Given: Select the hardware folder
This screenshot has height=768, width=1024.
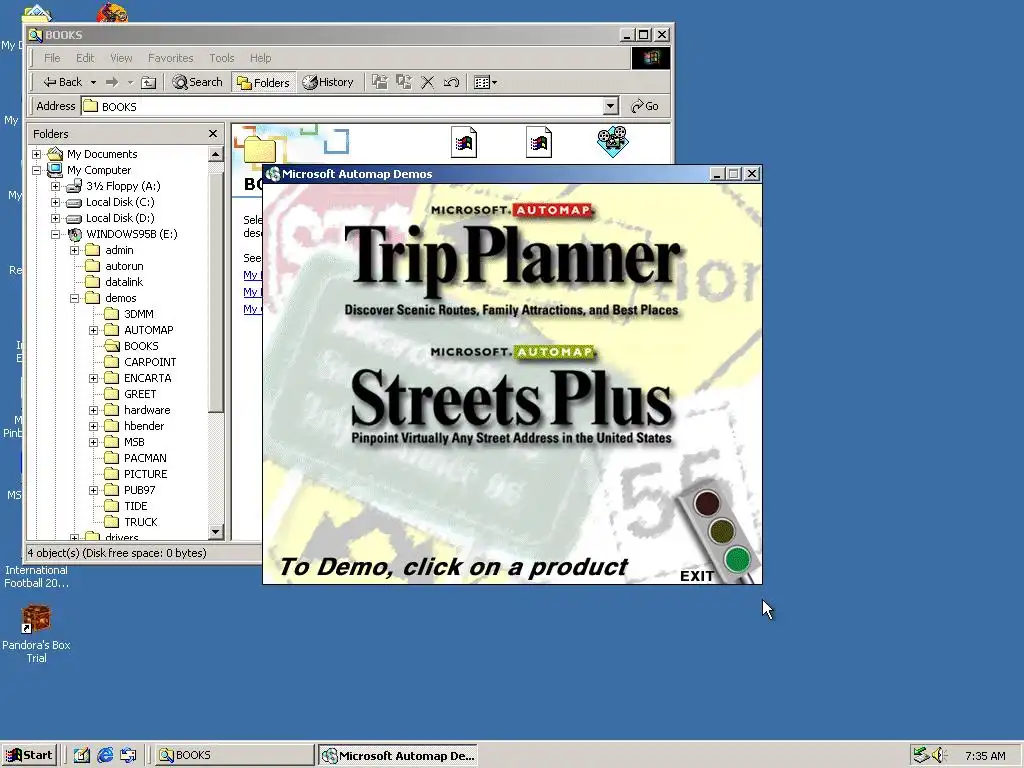Looking at the screenshot, I should (x=147, y=410).
